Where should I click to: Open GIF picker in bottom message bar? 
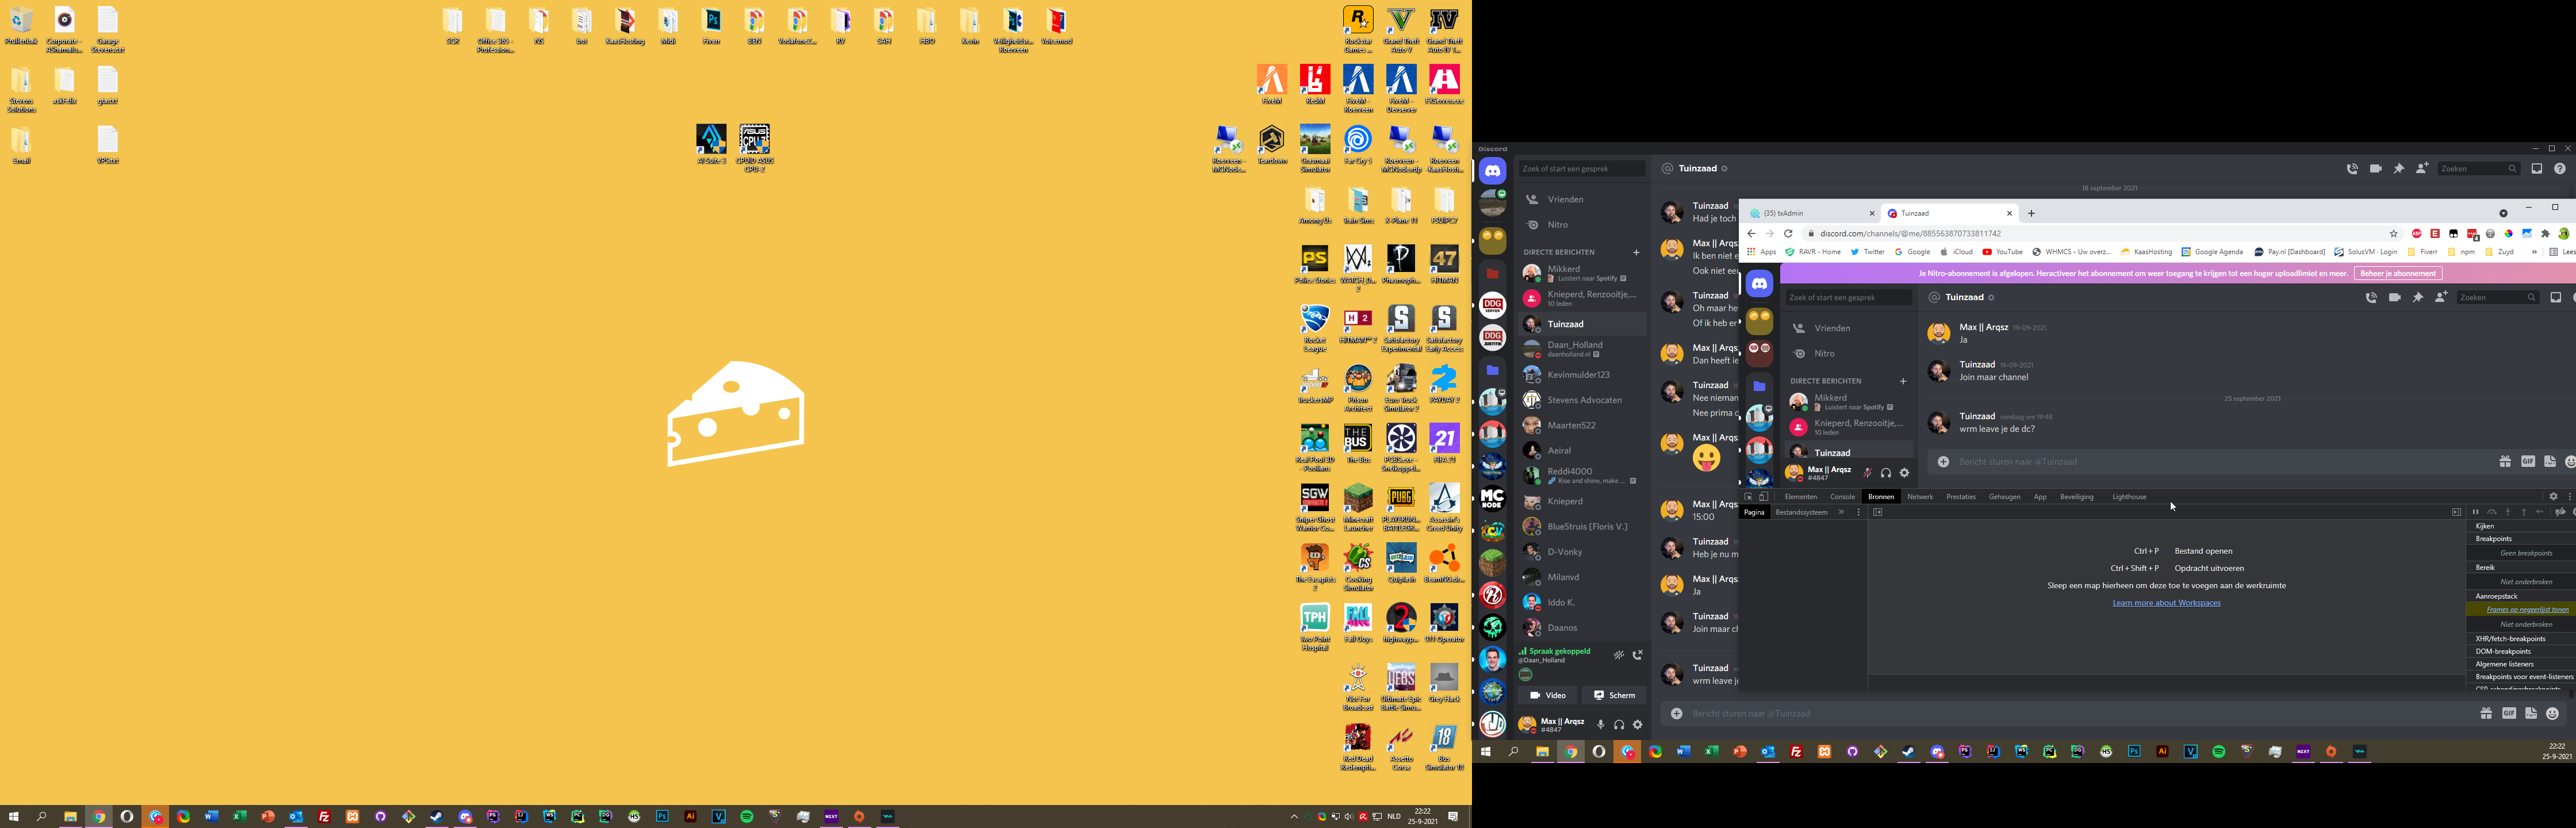(x=2508, y=713)
